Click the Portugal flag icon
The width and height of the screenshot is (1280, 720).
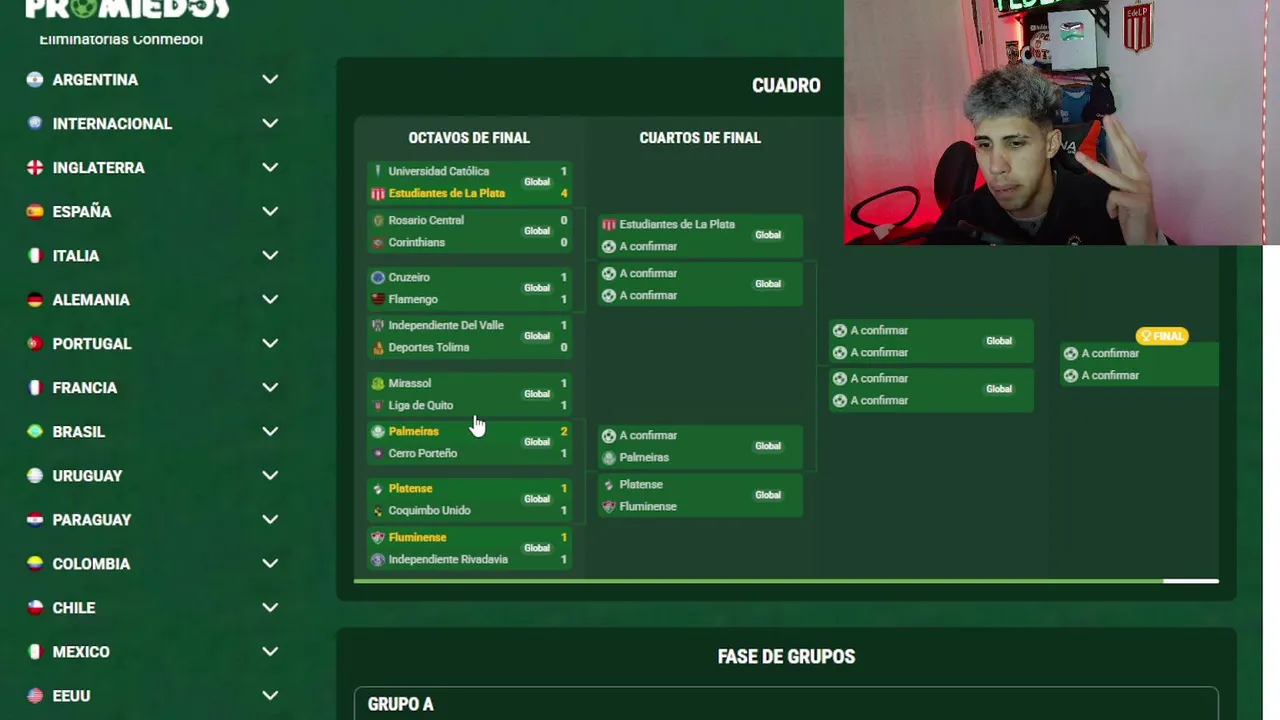pos(35,344)
